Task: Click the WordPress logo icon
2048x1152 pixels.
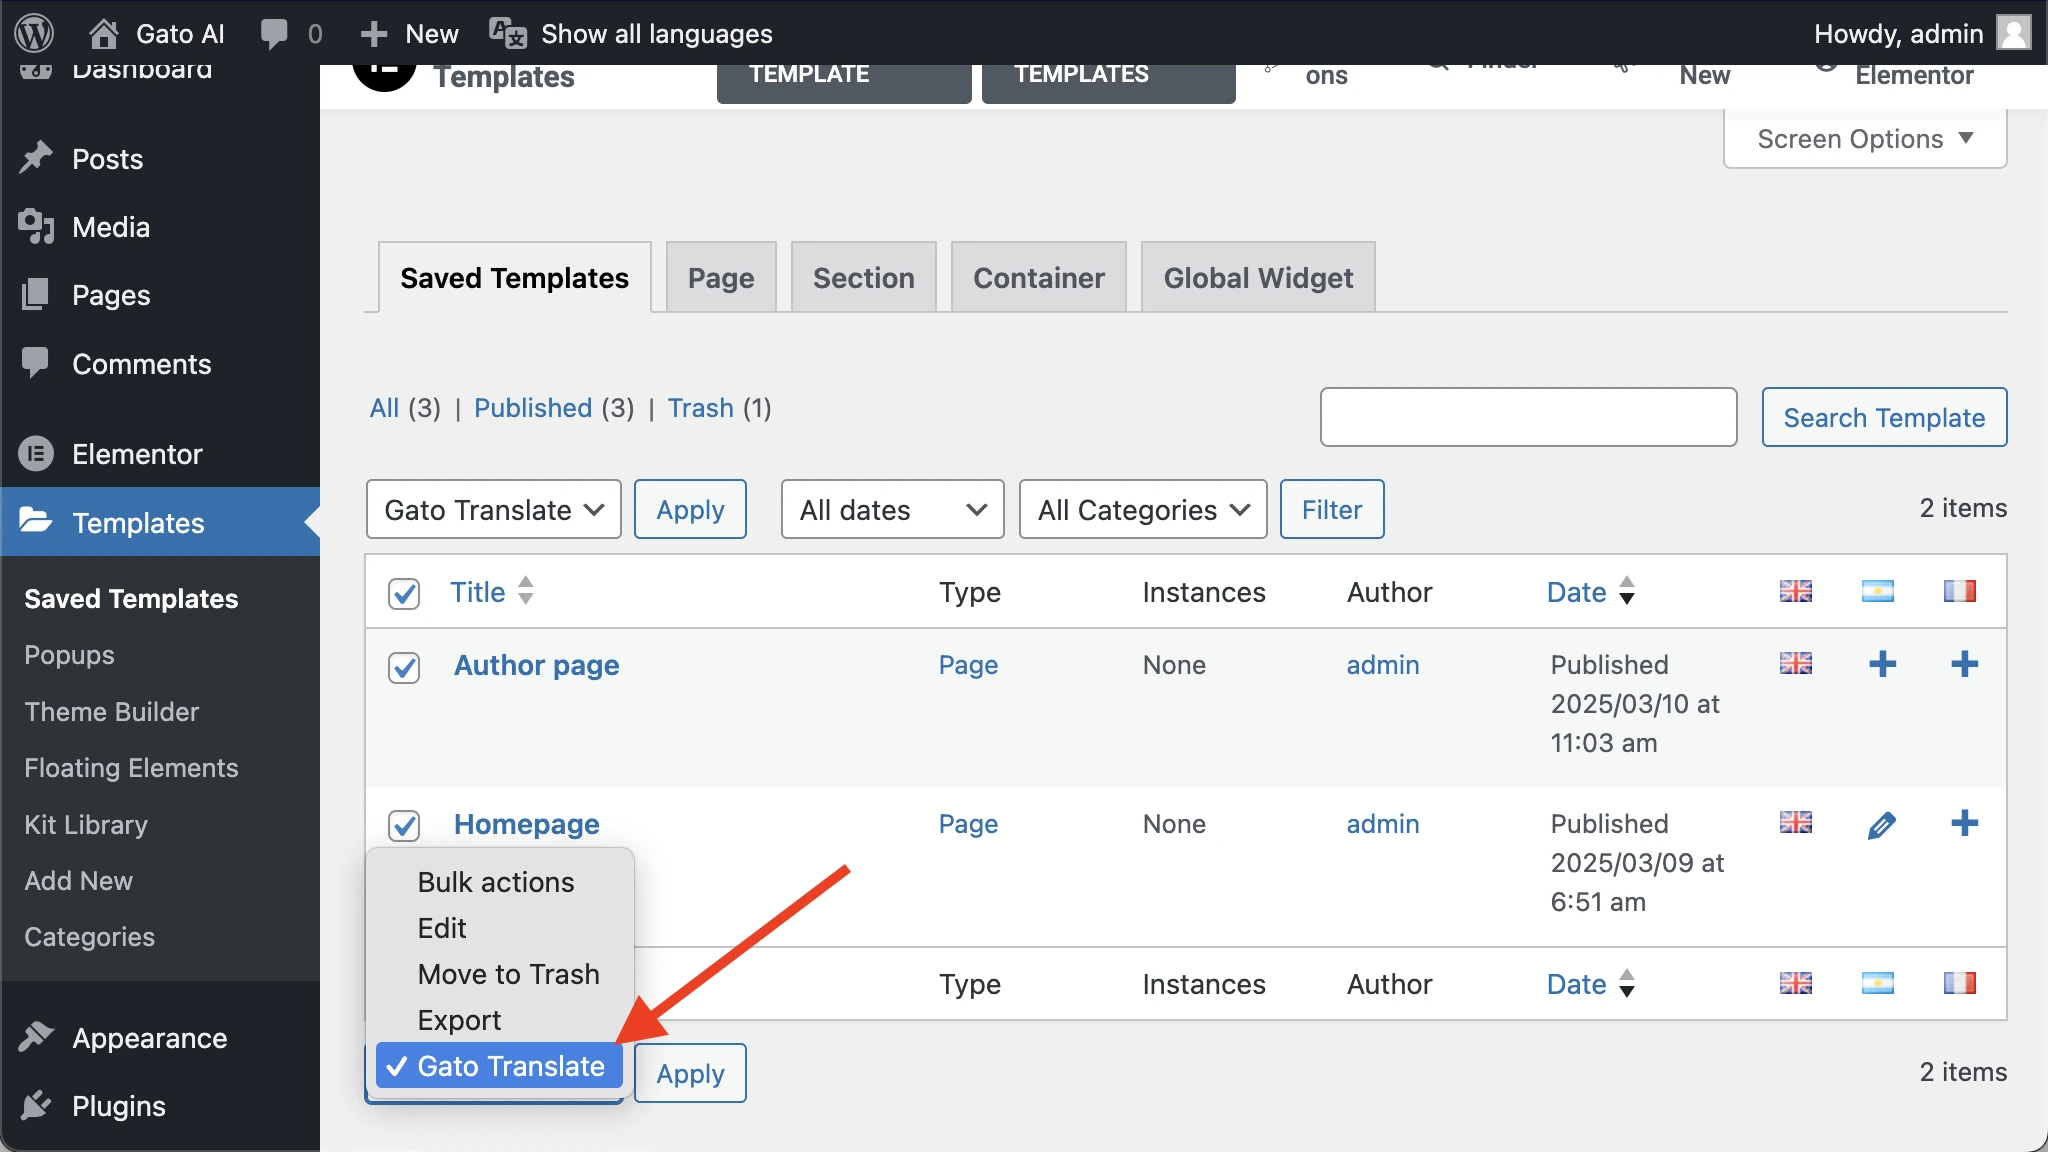Action: pyautogui.click(x=35, y=33)
